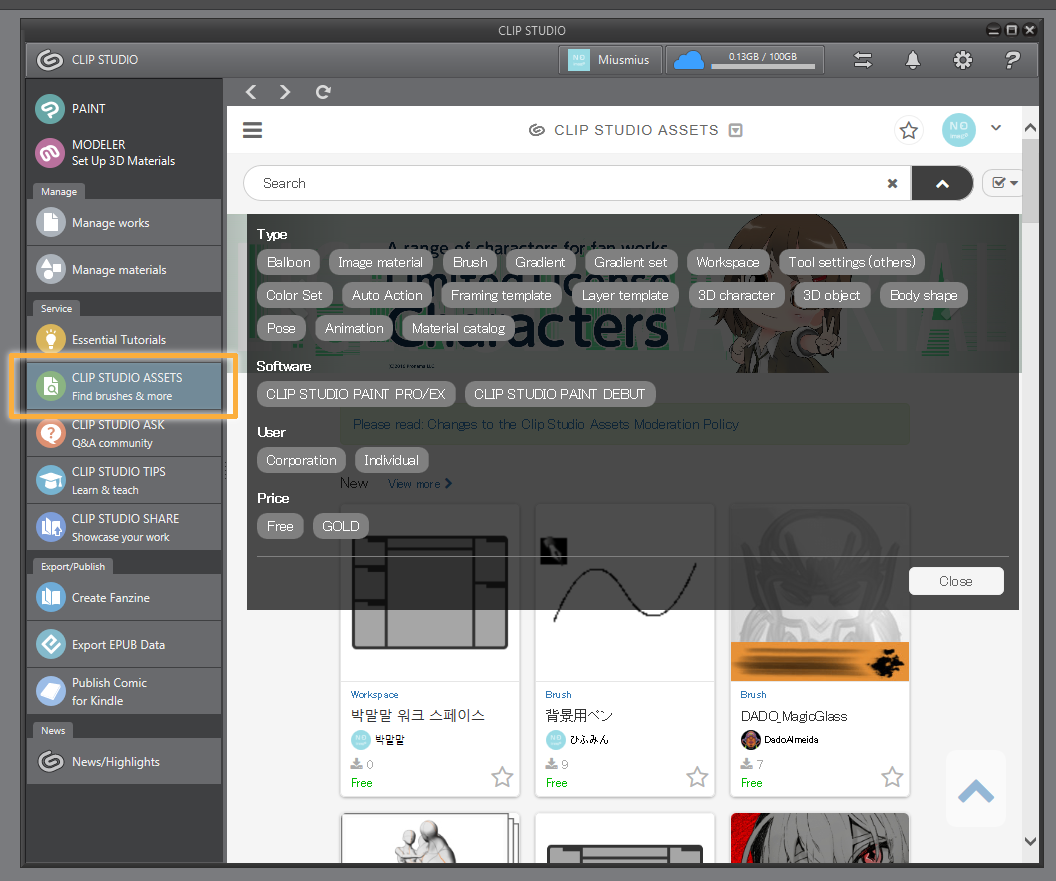Open CLIP STUDIO TIPS Learn & teach

pos(124,480)
